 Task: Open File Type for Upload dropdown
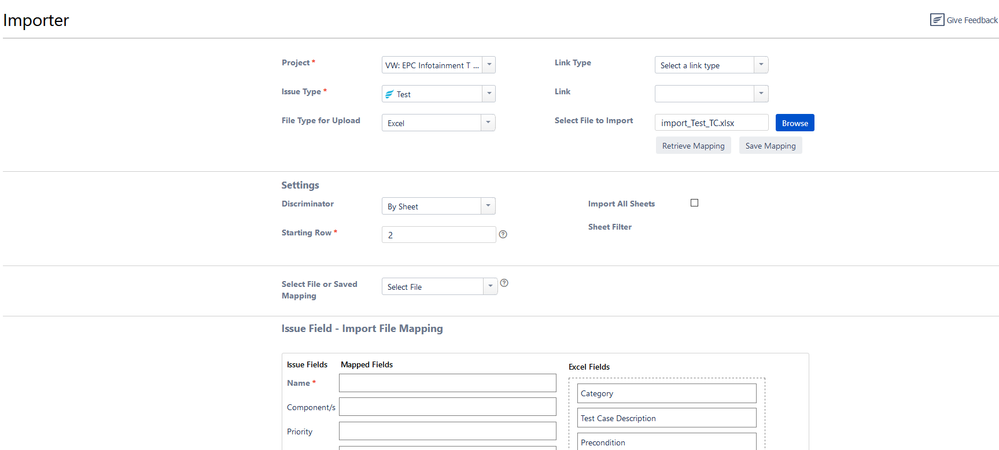(438, 123)
